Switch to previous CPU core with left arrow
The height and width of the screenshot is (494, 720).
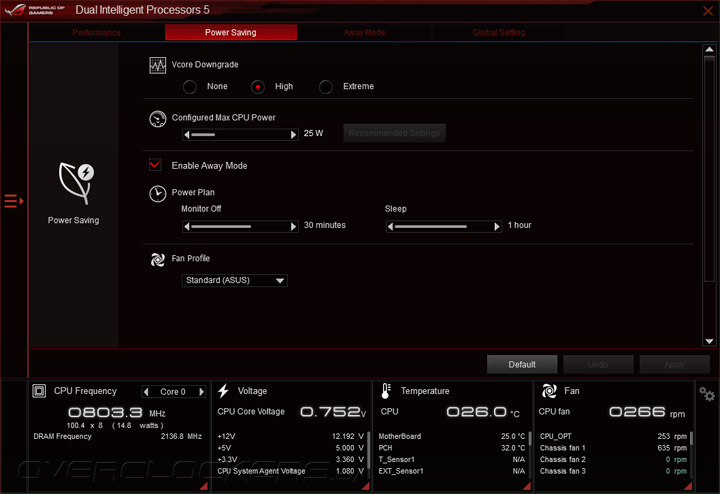pos(146,392)
